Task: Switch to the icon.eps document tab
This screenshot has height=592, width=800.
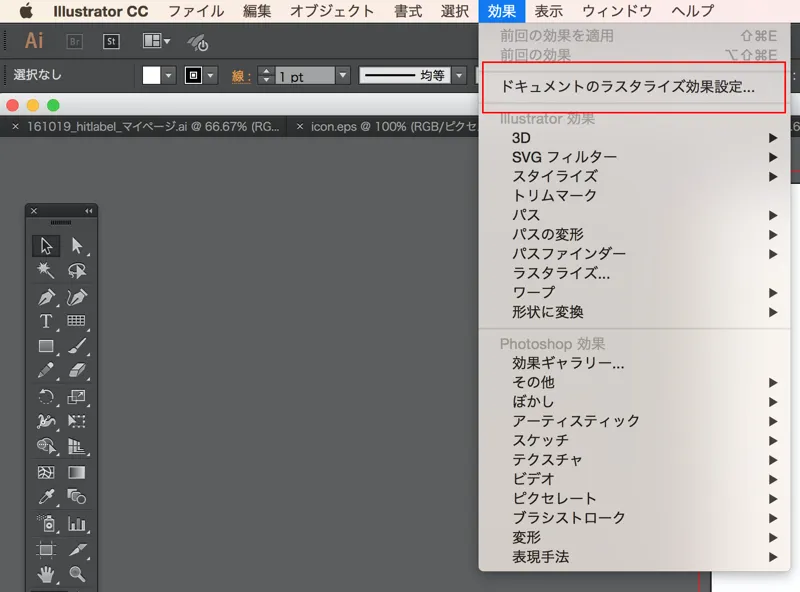Action: [393, 127]
